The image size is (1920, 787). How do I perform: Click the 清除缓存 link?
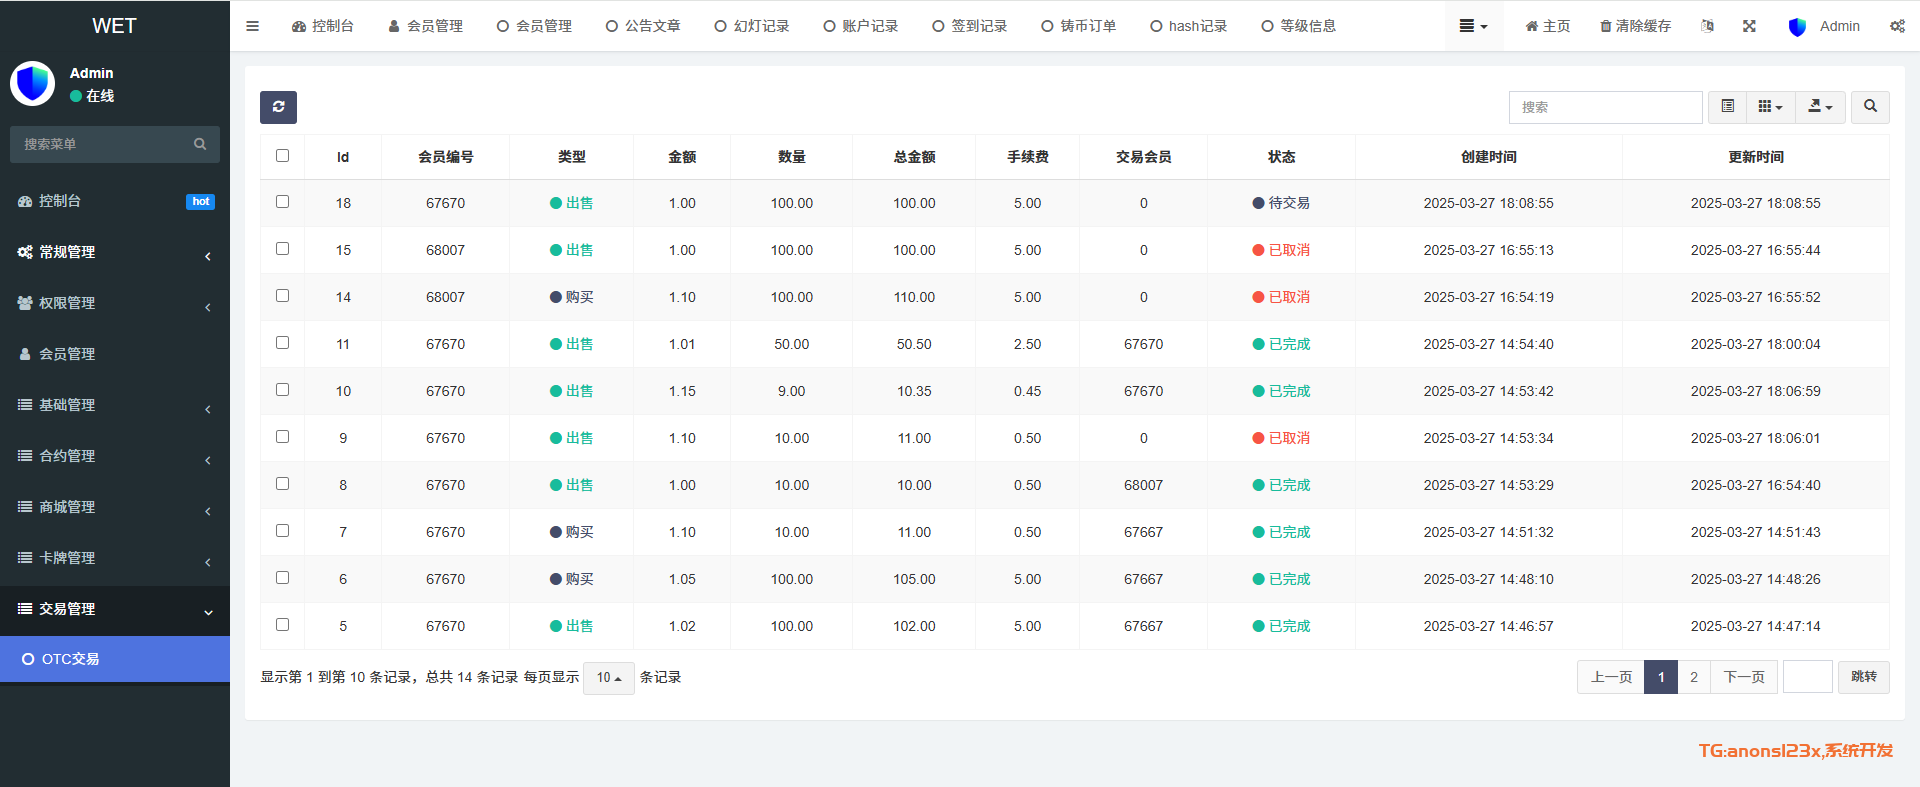(x=1635, y=26)
